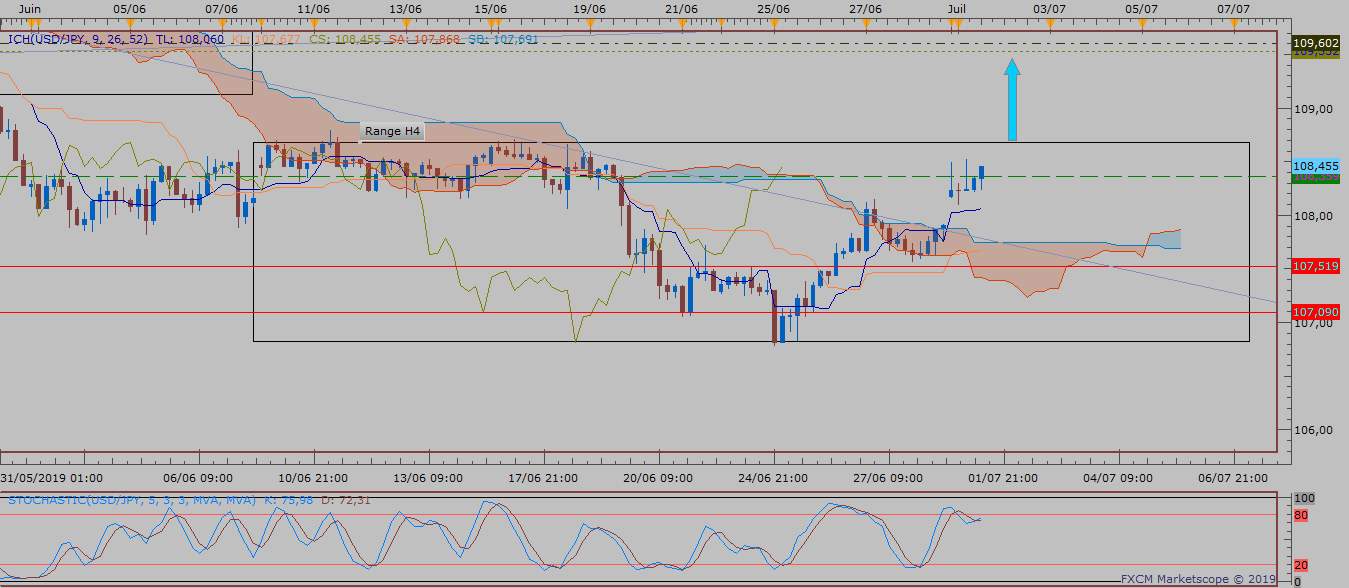The image size is (1349, 588).
Task: Click the 109,00 price axis label
Action: click(1312, 109)
